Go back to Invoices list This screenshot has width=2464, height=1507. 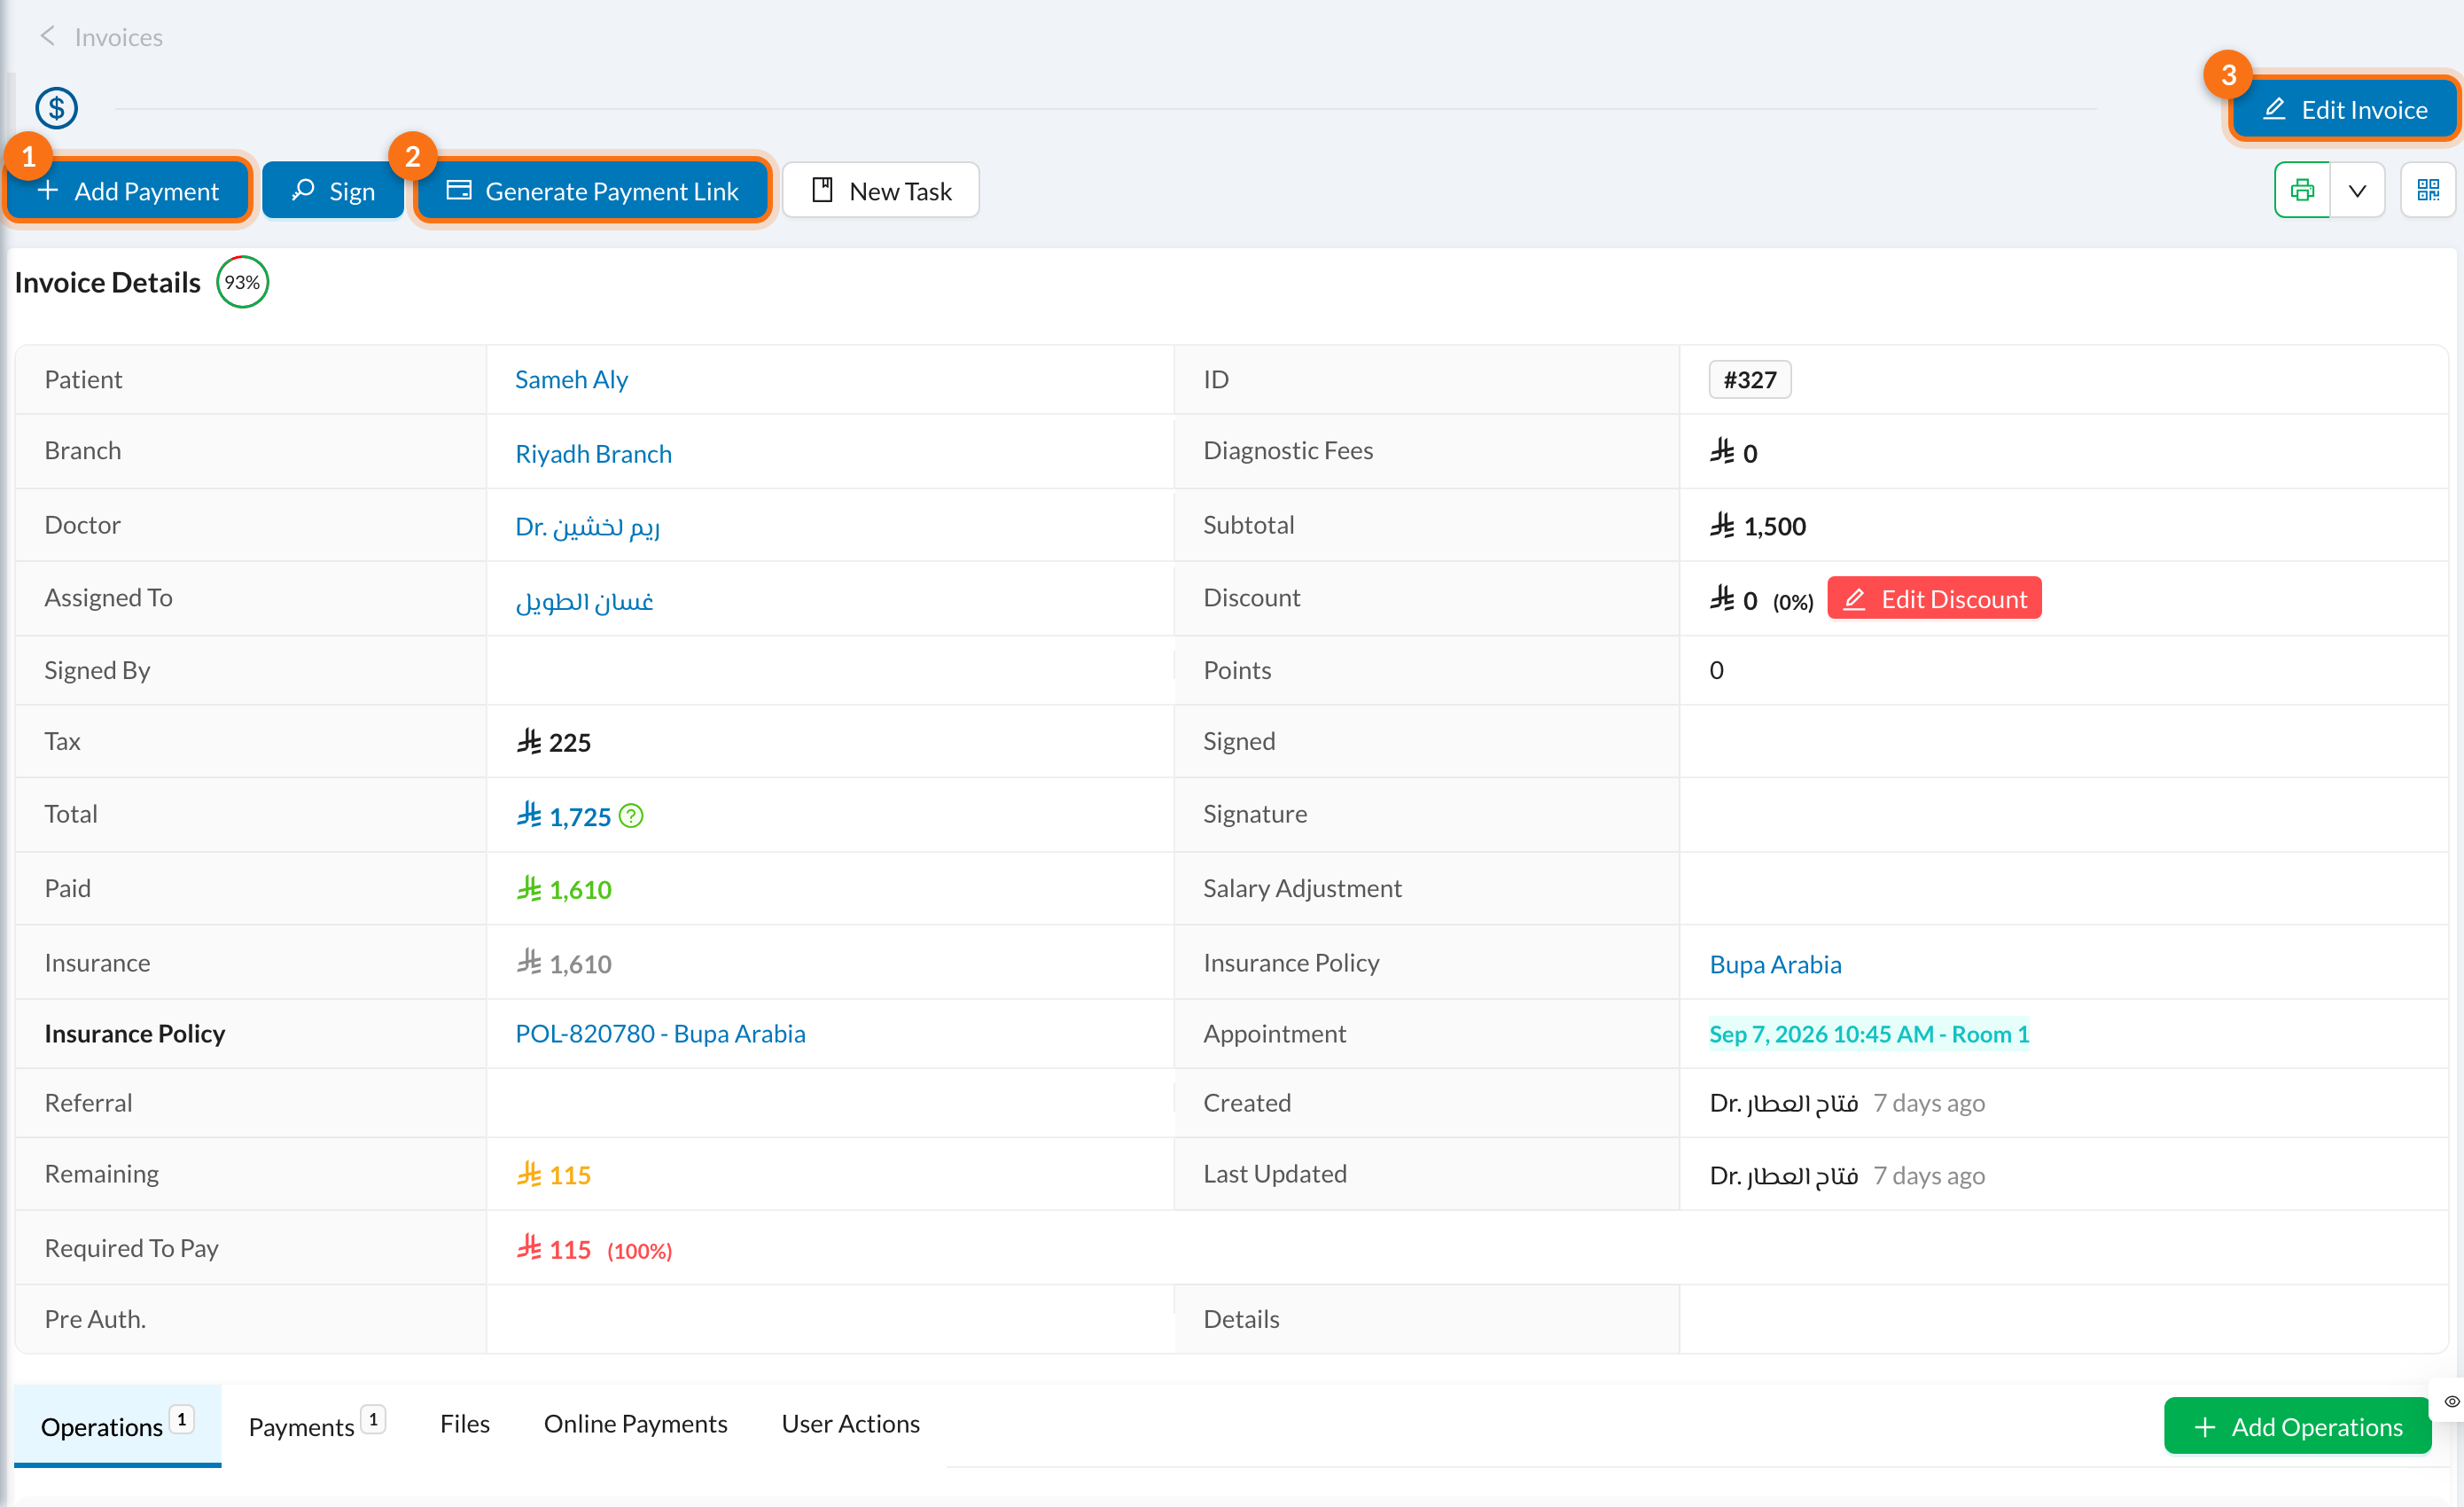(x=118, y=37)
